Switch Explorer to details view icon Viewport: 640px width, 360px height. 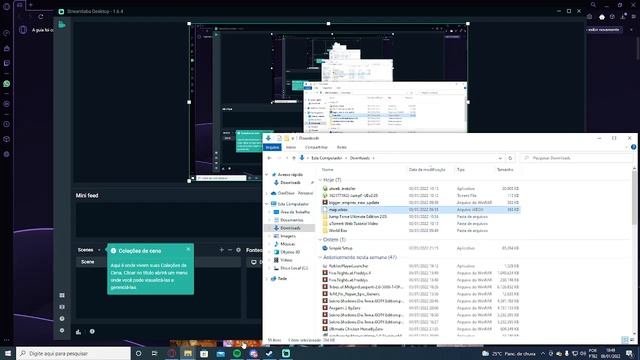625,340
